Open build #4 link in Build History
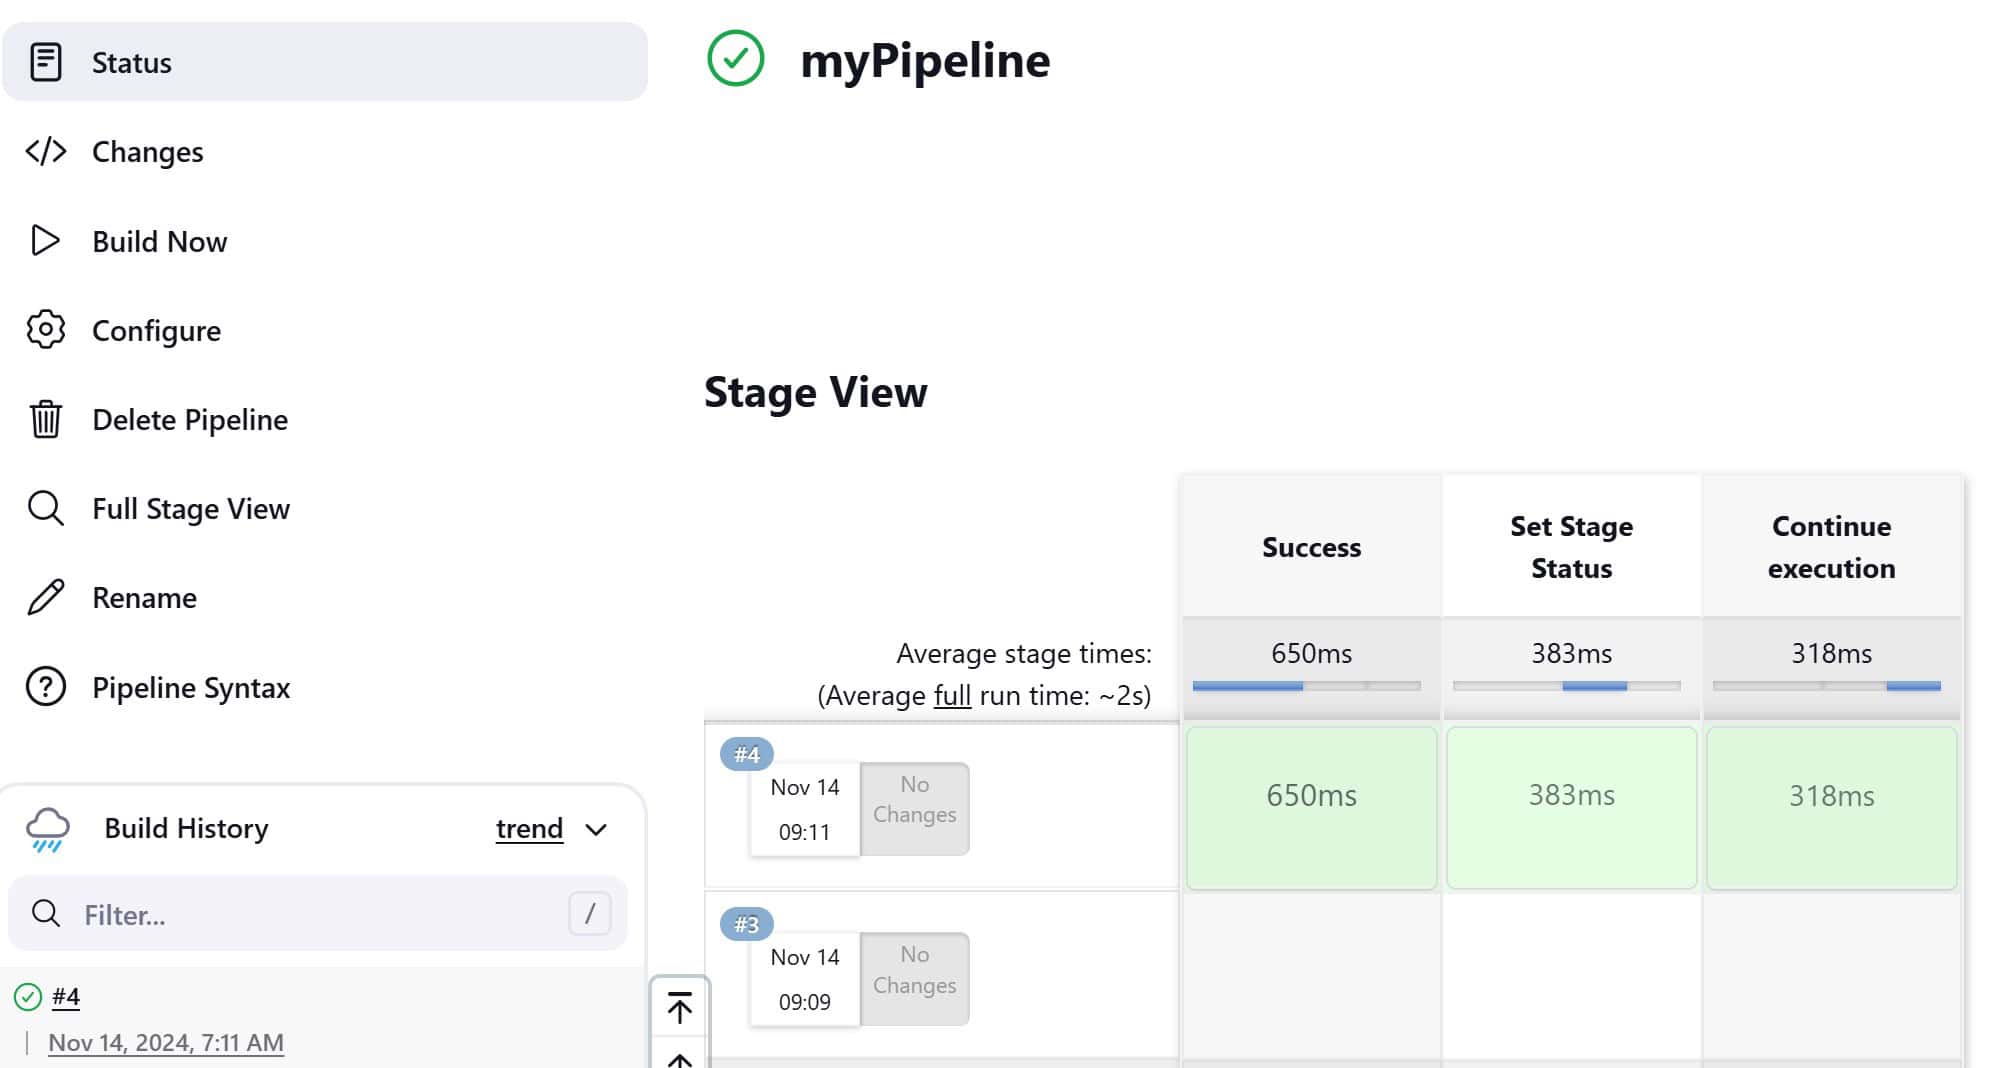This screenshot has height=1068, width=2006. [x=66, y=996]
